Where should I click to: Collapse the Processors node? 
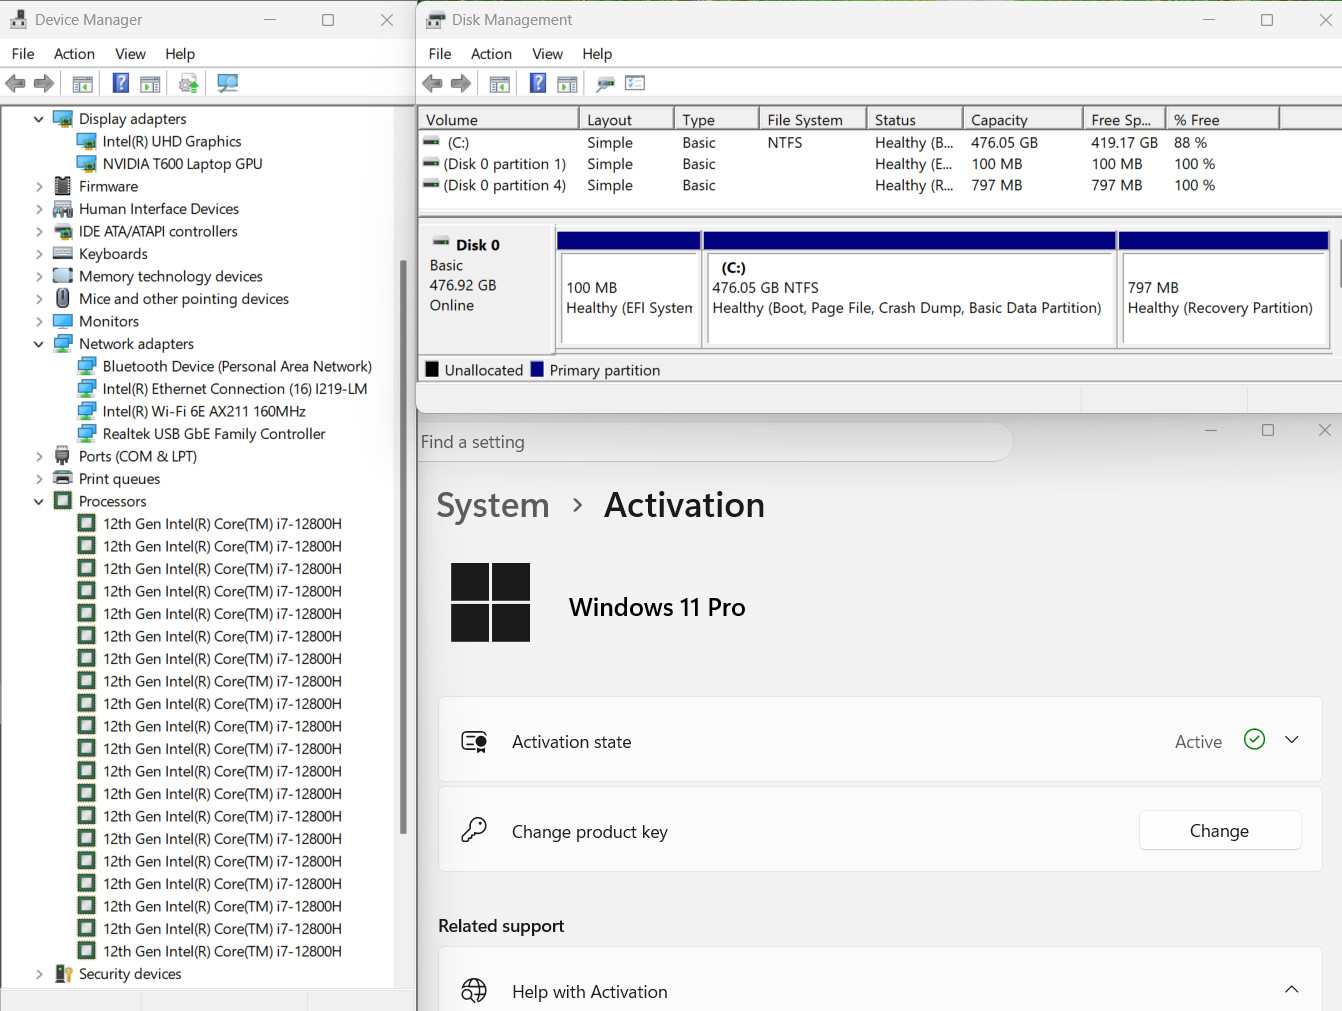(x=39, y=501)
